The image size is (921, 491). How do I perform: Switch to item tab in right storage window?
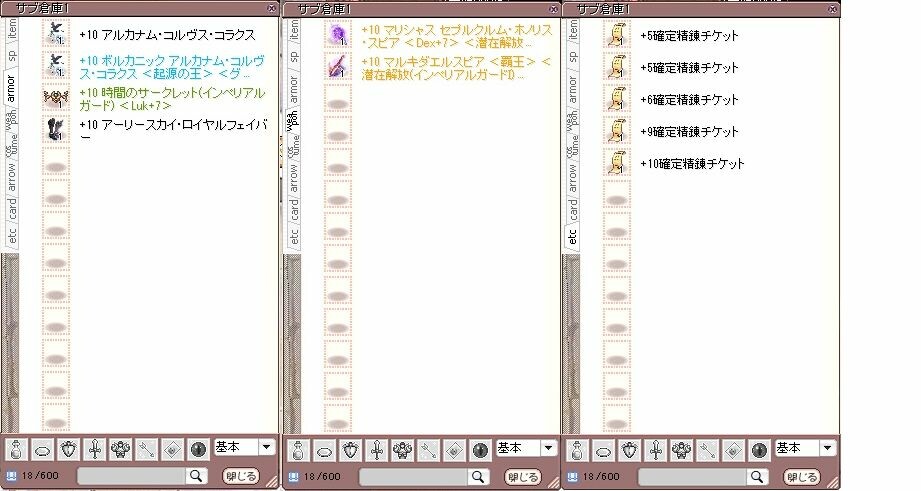(574, 28)
